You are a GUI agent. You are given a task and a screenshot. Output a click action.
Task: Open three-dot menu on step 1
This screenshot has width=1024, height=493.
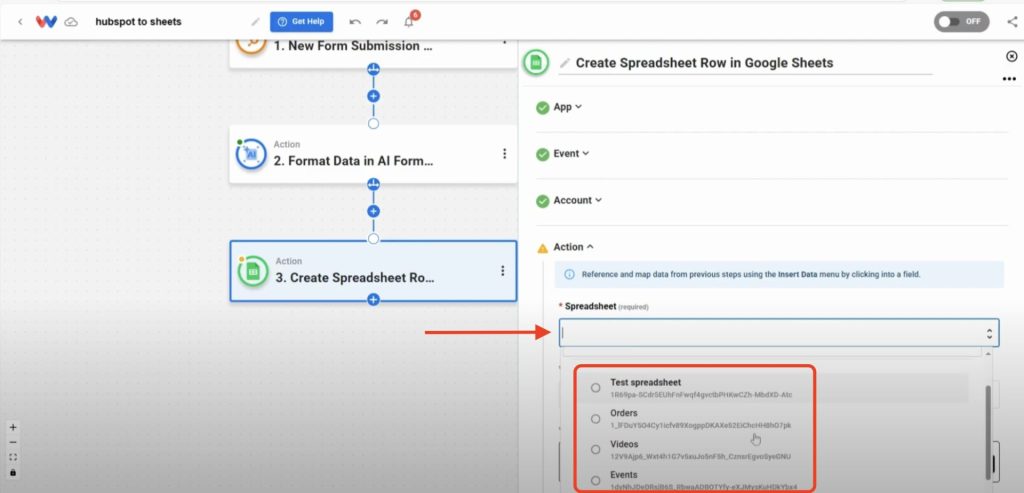504,41
